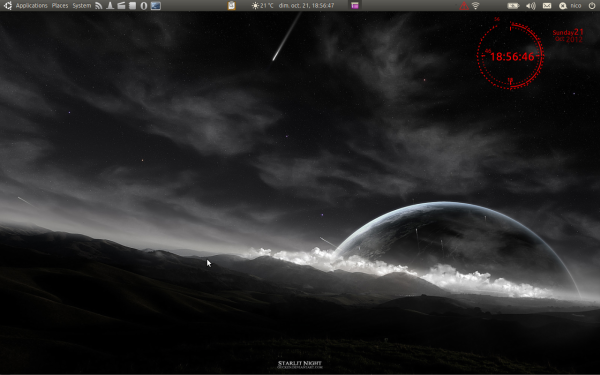This screenshot has height=375, width=600.
Task: Click the Sunday 21 Oct 2012 date widget
Action: (x=568, y=36)
